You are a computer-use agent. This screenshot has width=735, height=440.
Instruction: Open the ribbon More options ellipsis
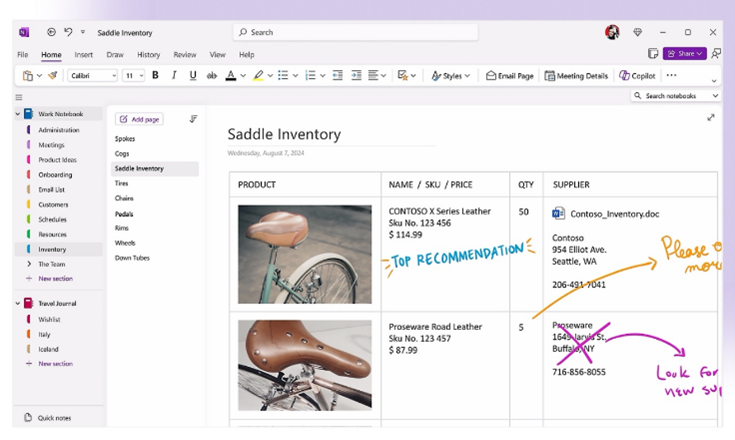671,75
